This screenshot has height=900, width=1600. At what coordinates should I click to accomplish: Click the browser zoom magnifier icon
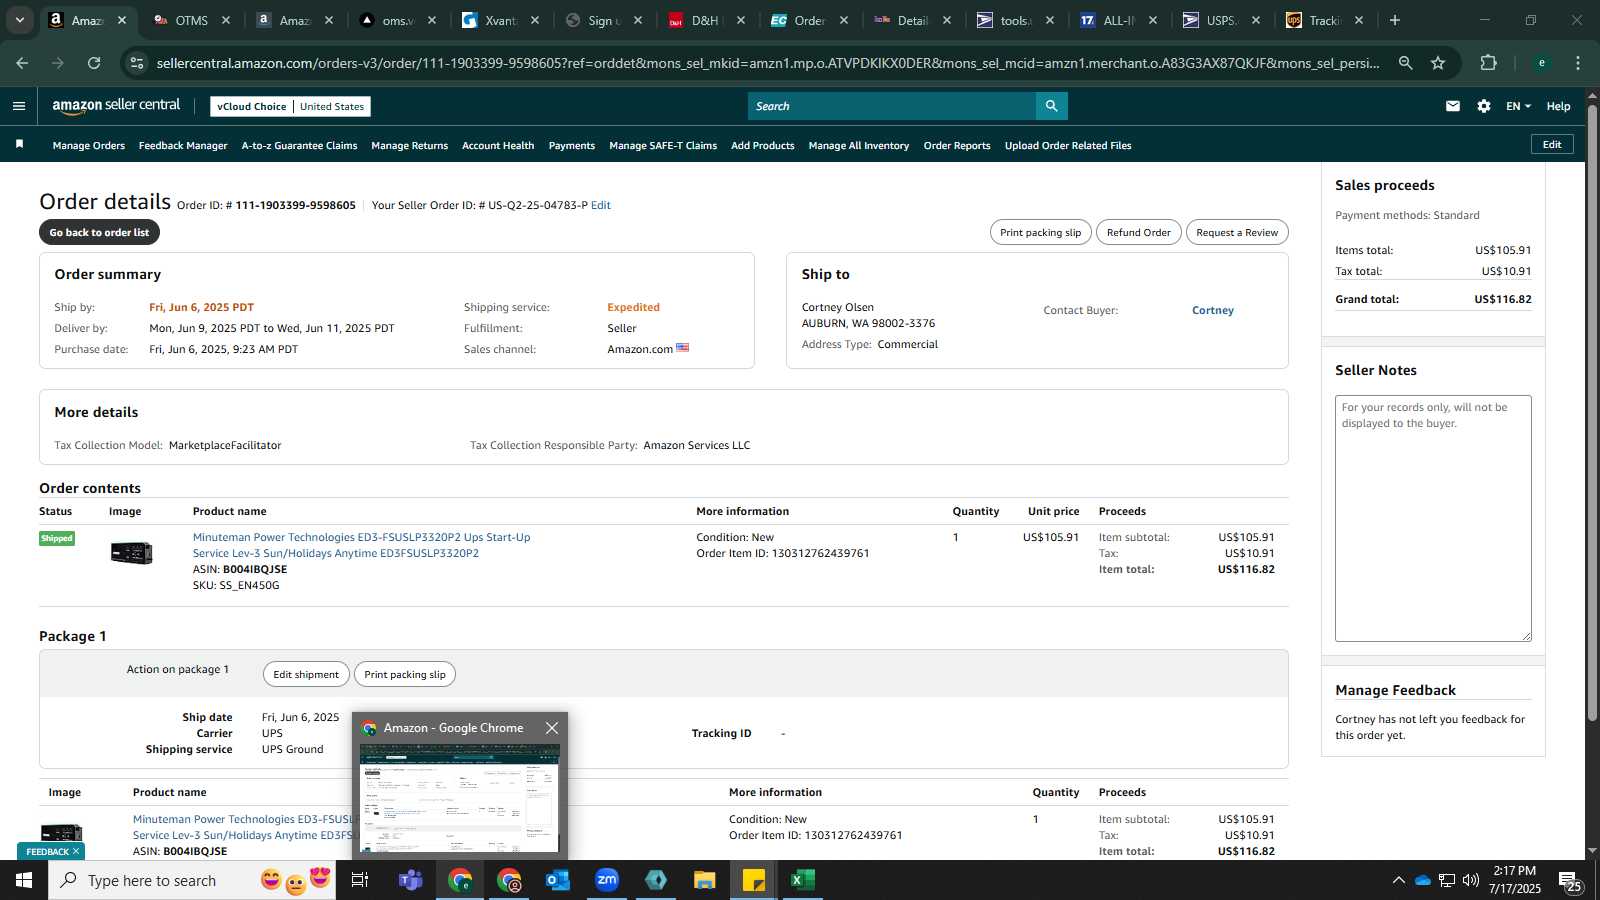(x=1405, y=63)
